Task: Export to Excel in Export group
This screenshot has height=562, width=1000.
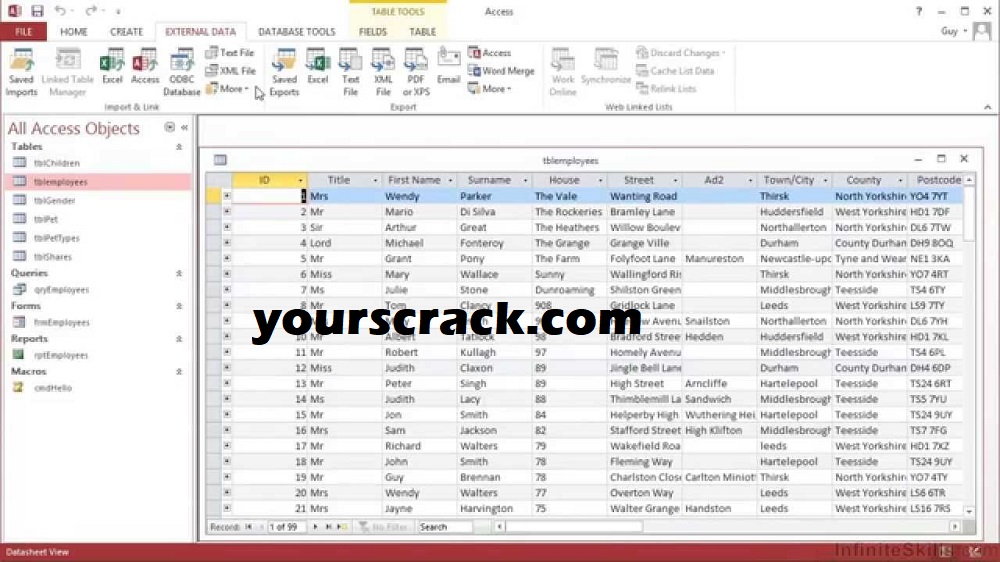Action: point(318,67)
